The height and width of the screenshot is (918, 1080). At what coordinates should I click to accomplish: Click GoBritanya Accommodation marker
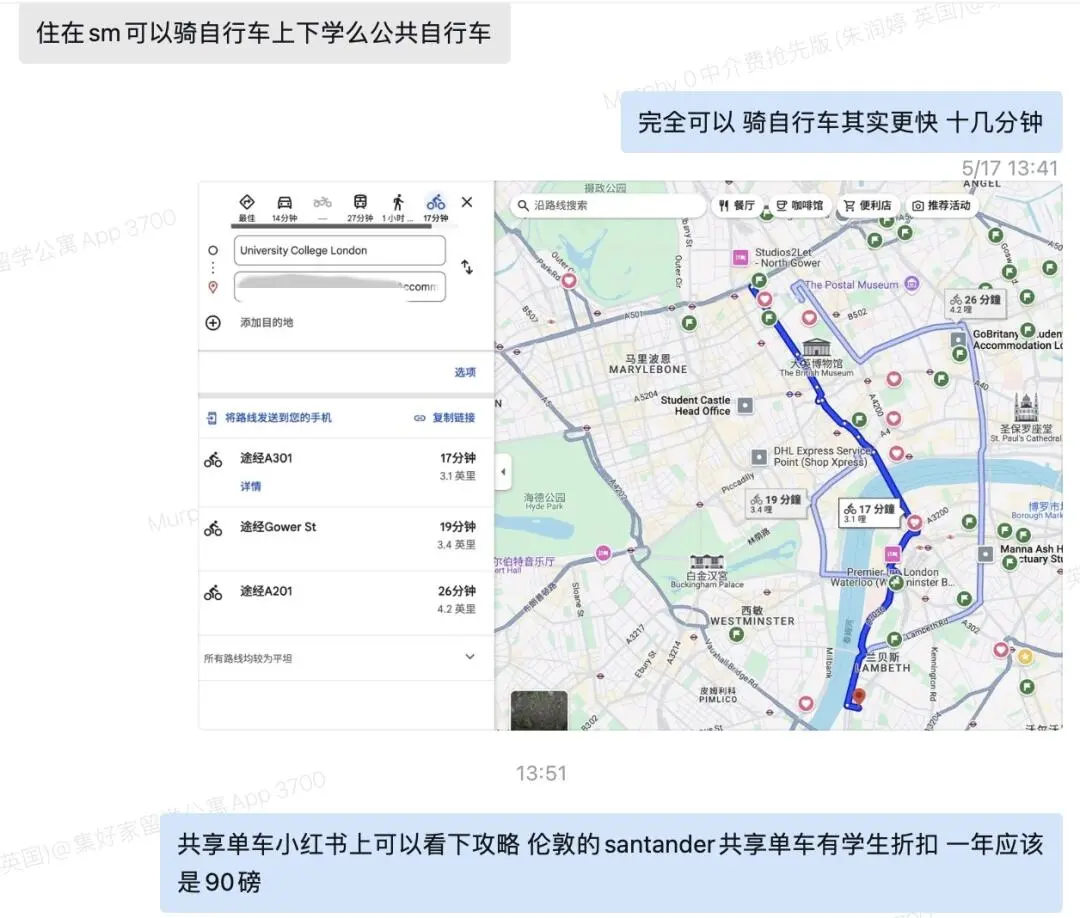pos(958,340)
